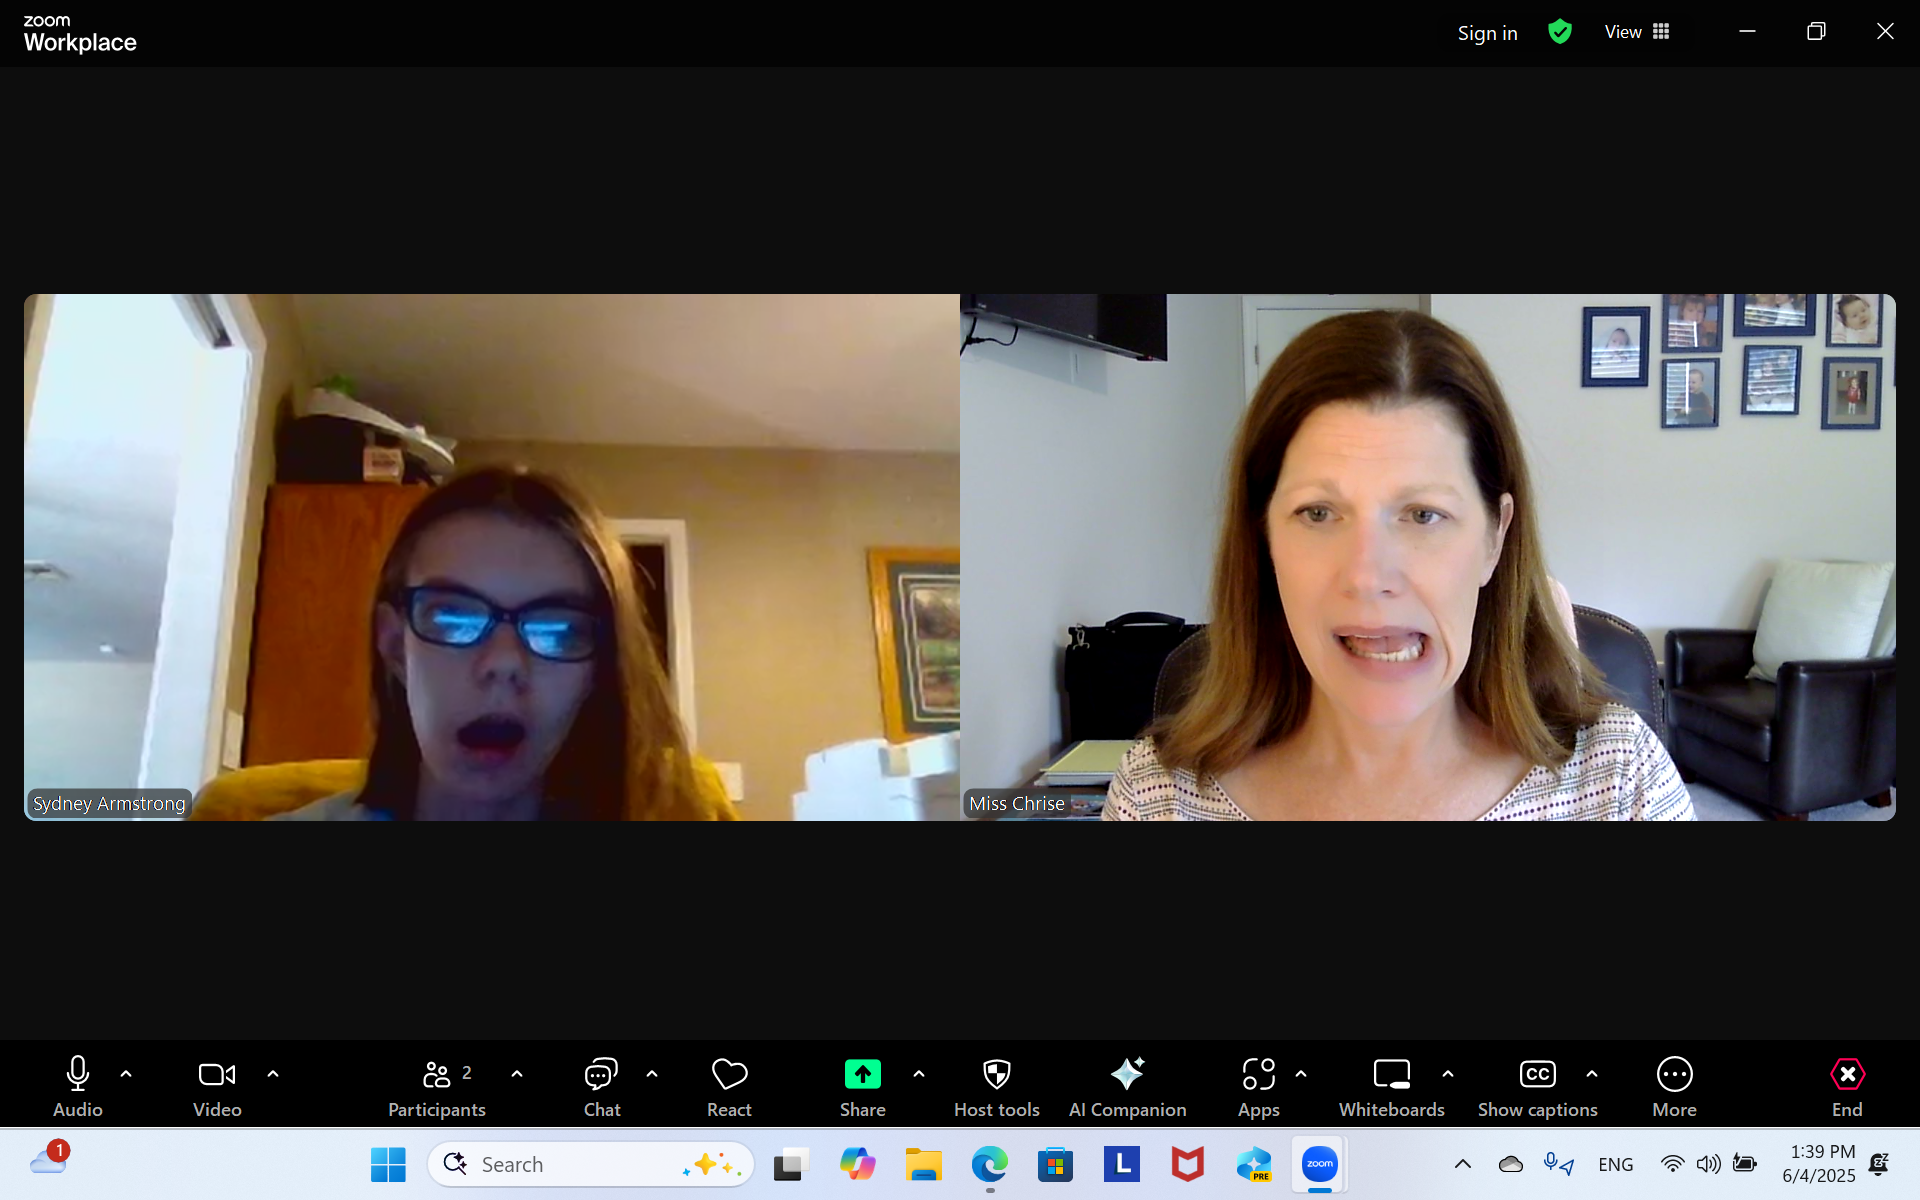
Task: Expand video options arrow beside Video
Action: tap(273, 1074)
